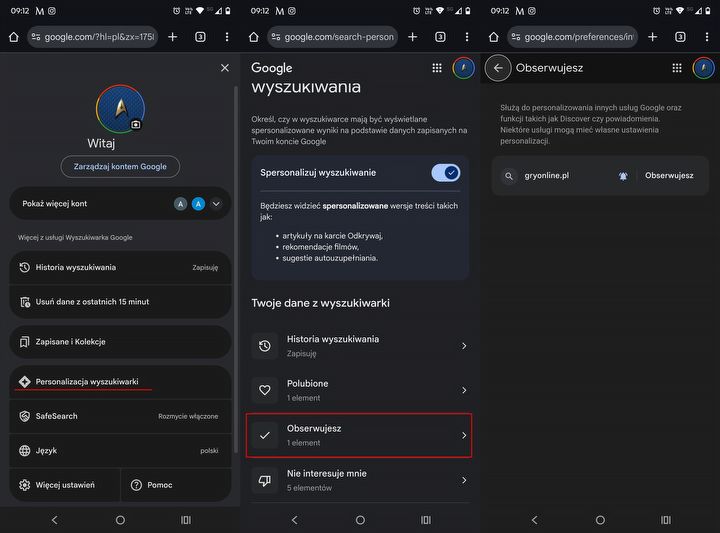The height and width of the screenshot is (533, 720).
Task: Tap the magnifier icon next to gryonline.pl
Action: pyautogui.click(x=509, y=176)
